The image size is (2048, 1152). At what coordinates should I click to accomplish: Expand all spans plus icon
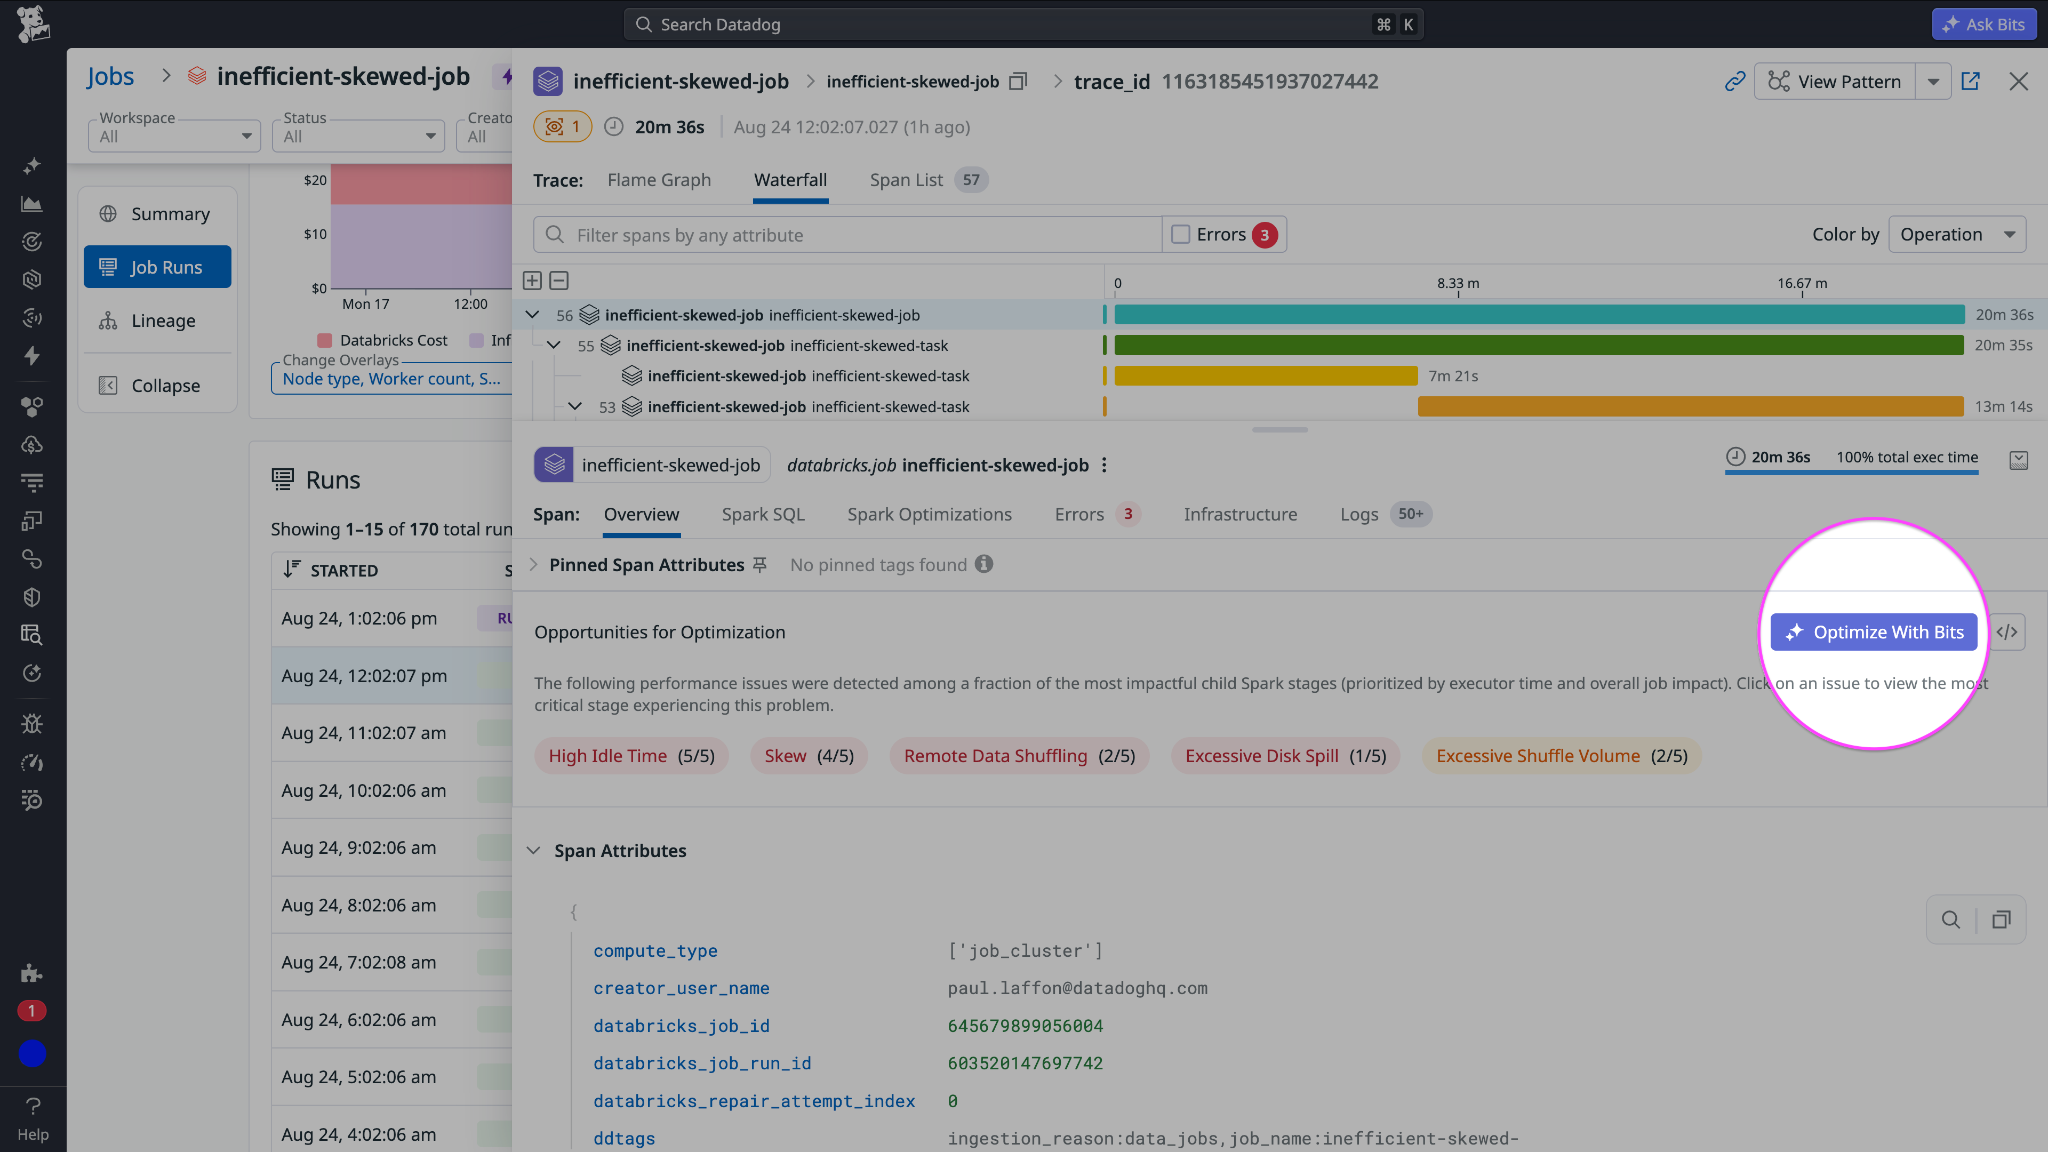tap(533, 281)
